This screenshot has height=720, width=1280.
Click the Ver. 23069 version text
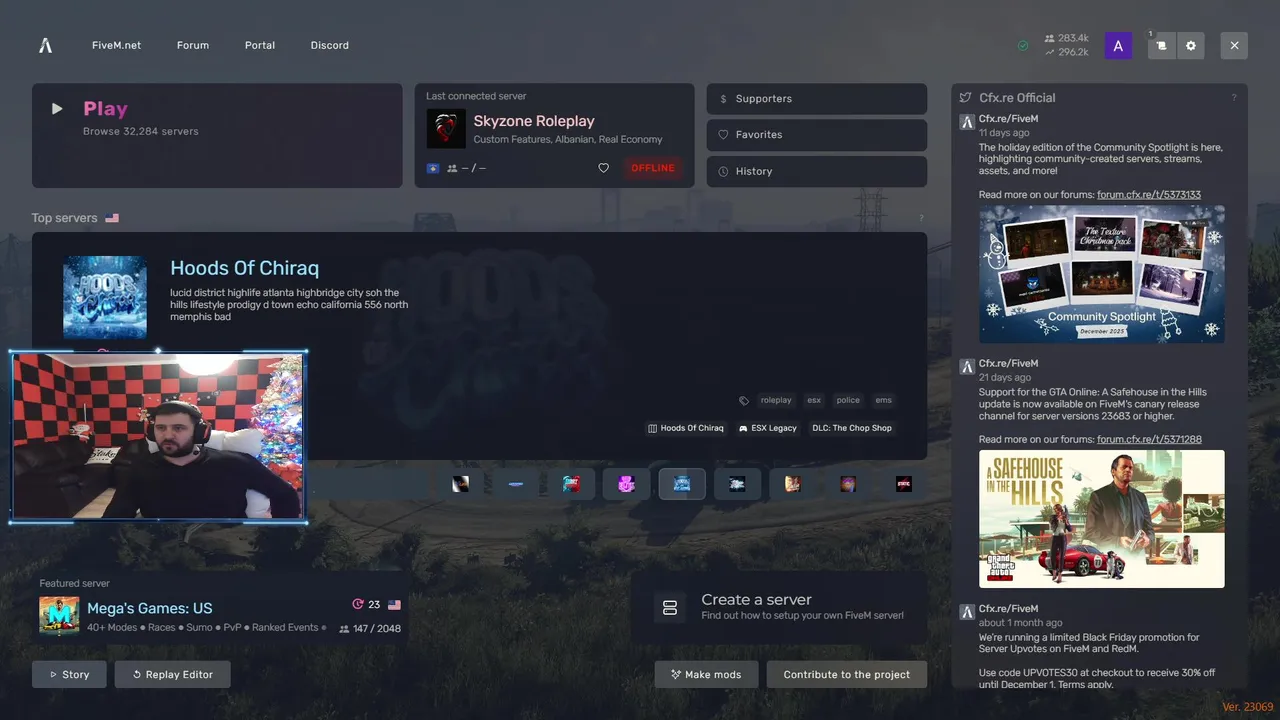click(x=1248, y=707)
